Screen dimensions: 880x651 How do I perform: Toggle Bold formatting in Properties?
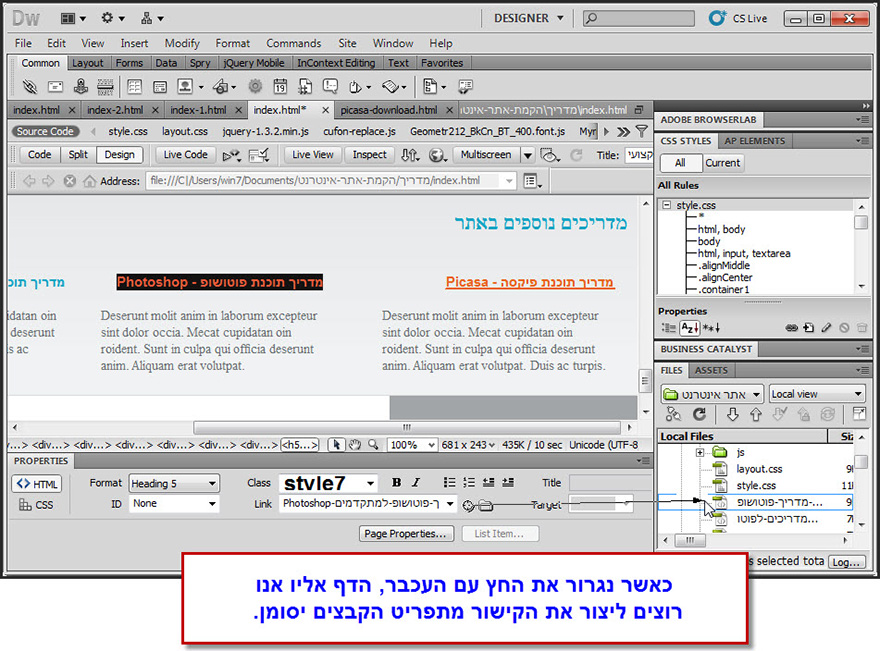tap(396, 483)
